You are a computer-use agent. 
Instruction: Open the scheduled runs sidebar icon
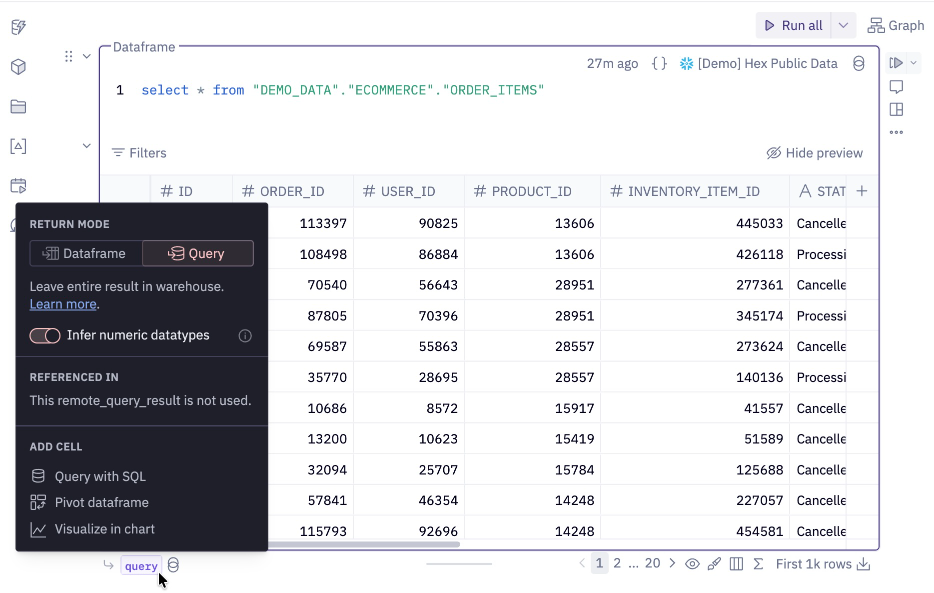click(x=18, y=186)
